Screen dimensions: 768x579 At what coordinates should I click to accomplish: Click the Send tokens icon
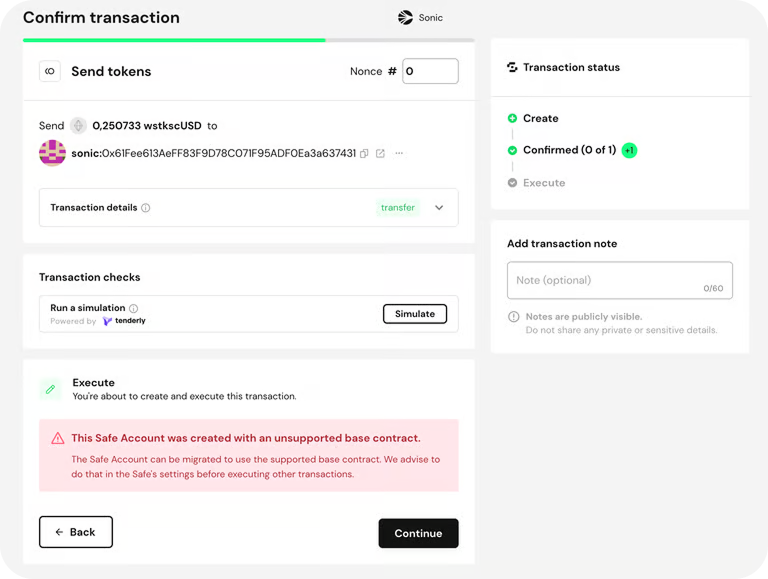coord(50,71)
